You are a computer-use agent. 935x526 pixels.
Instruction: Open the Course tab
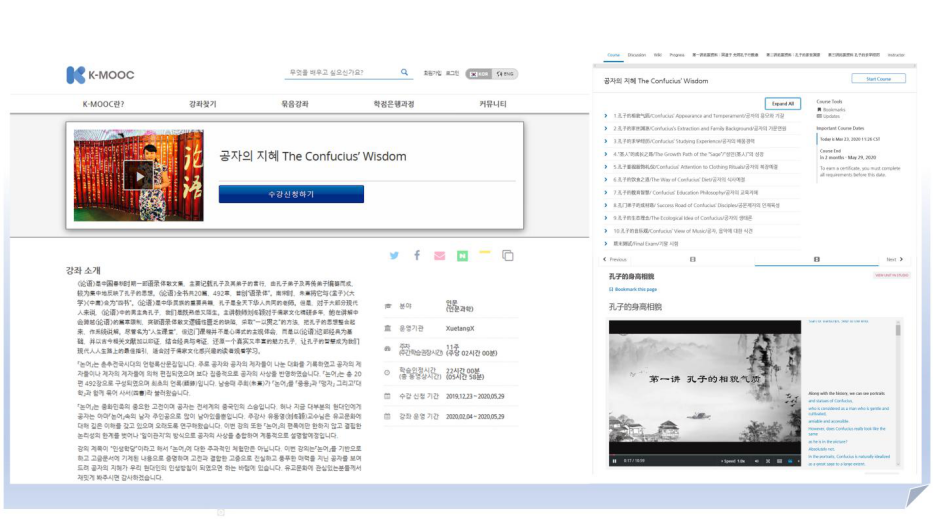[614, 55]
